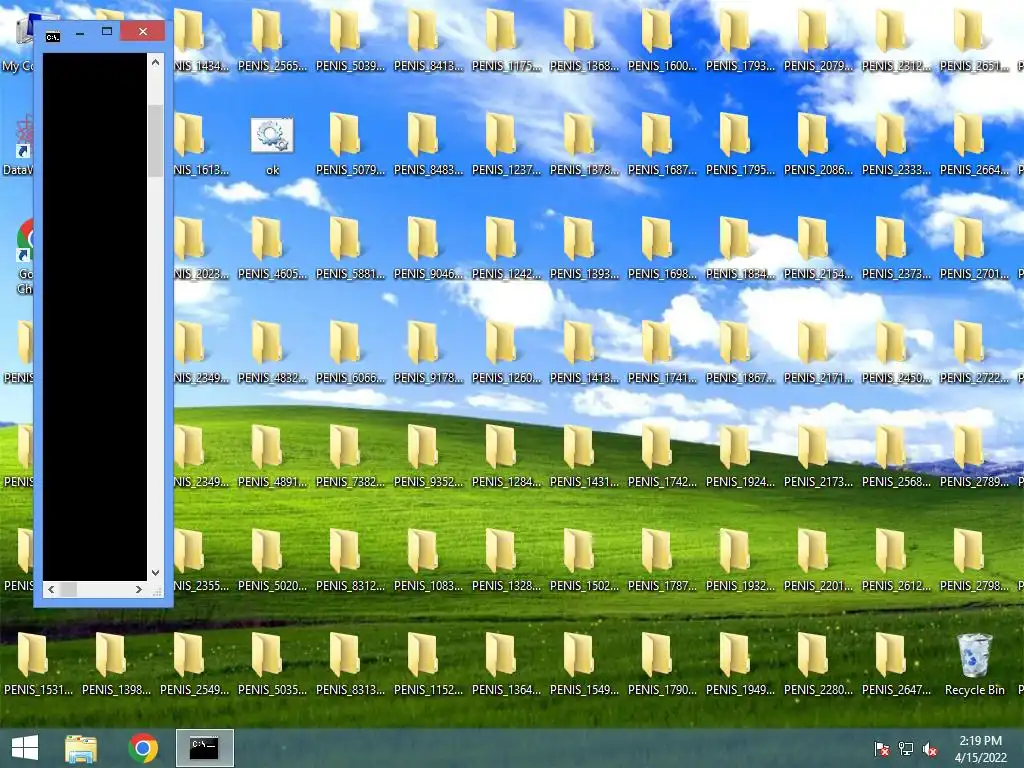Open the muted volume tray icon
Viewport: 1024px width, 768px height.
(930, 749)
